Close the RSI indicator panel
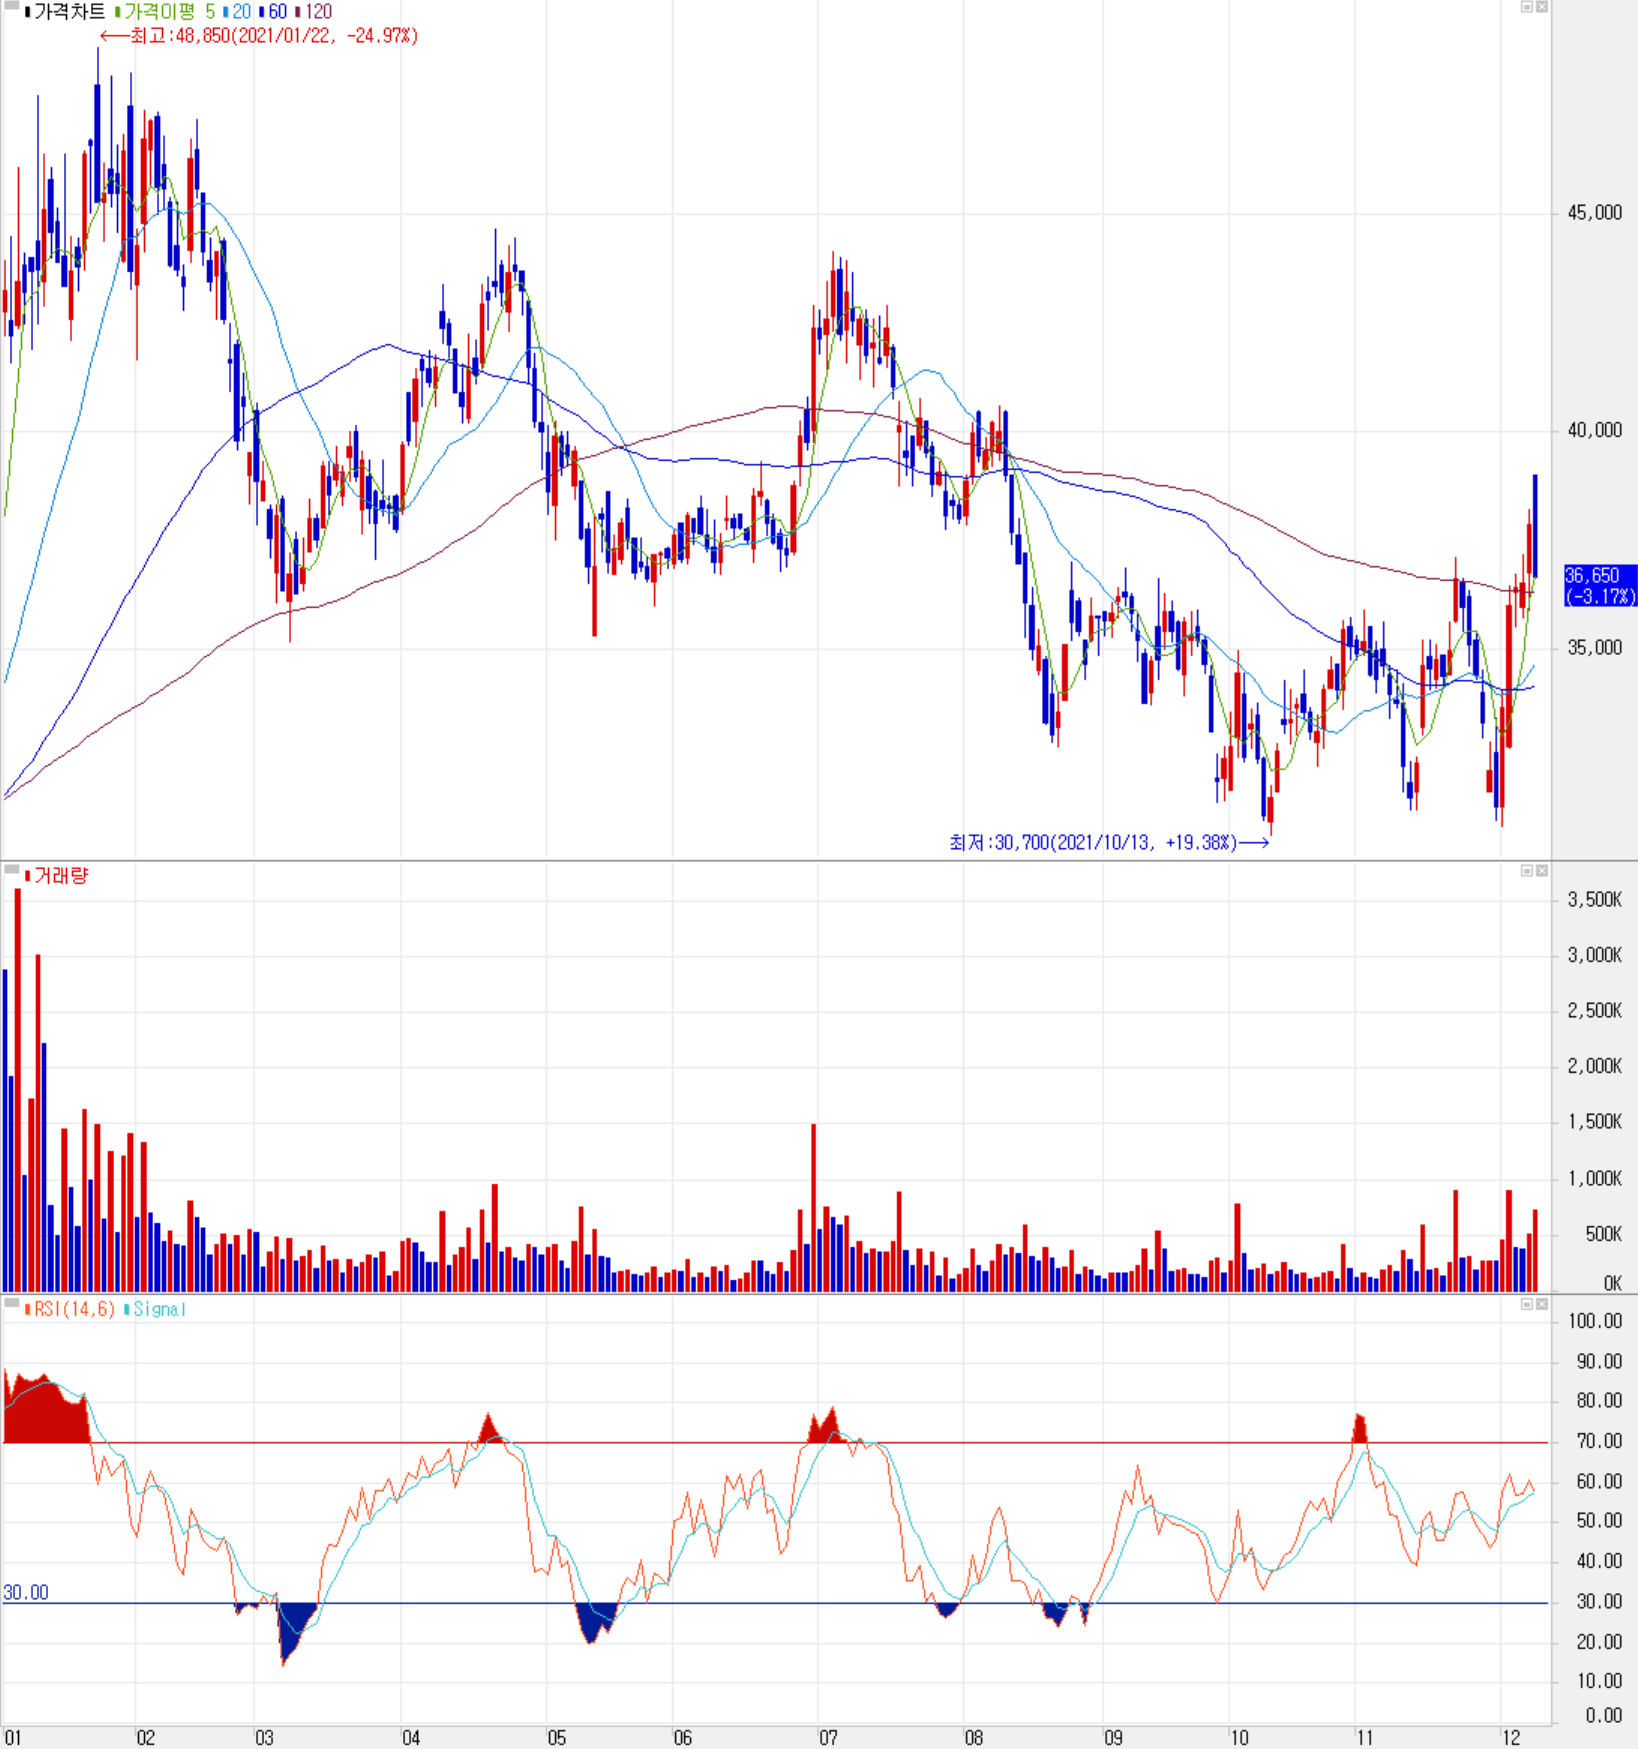Screen dimensions: 1638x1749 1542,1304
